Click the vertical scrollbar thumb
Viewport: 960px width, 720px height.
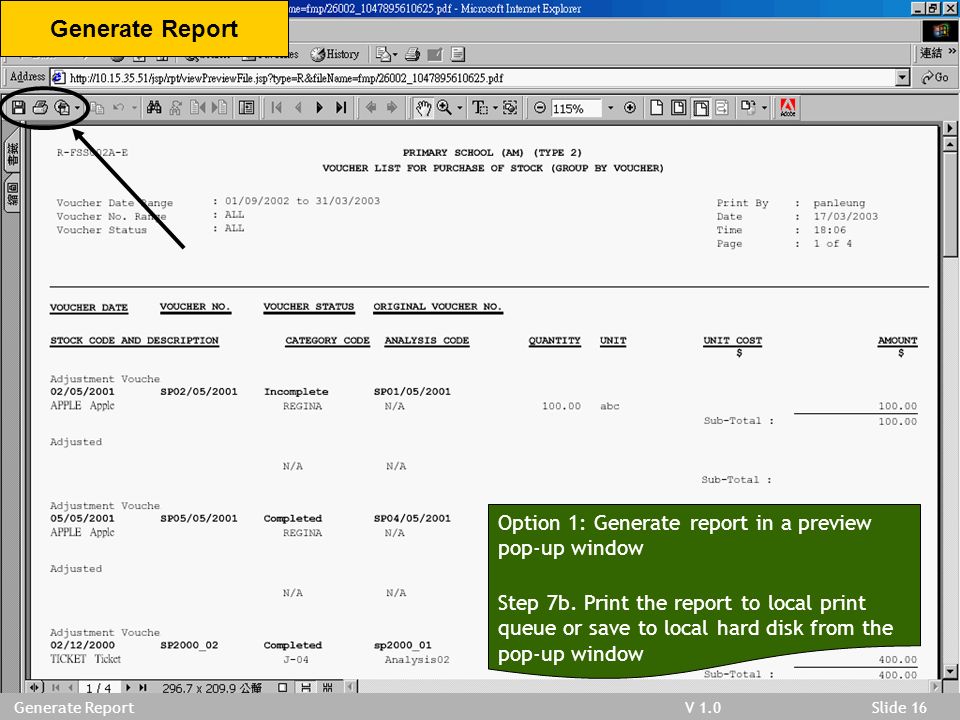click(x=950, y=205)
